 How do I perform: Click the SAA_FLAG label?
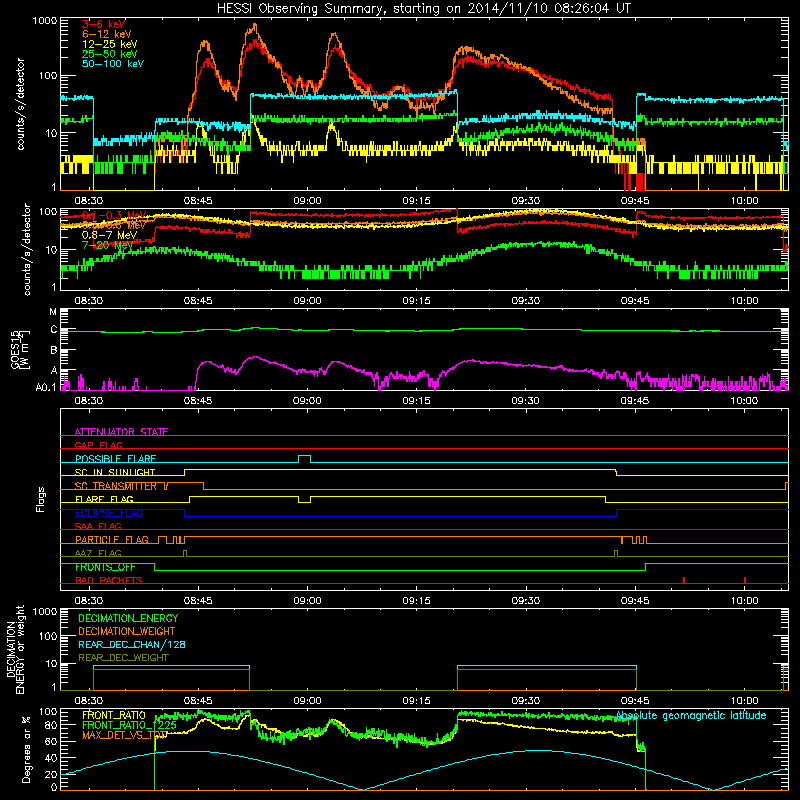click(98, 527)
